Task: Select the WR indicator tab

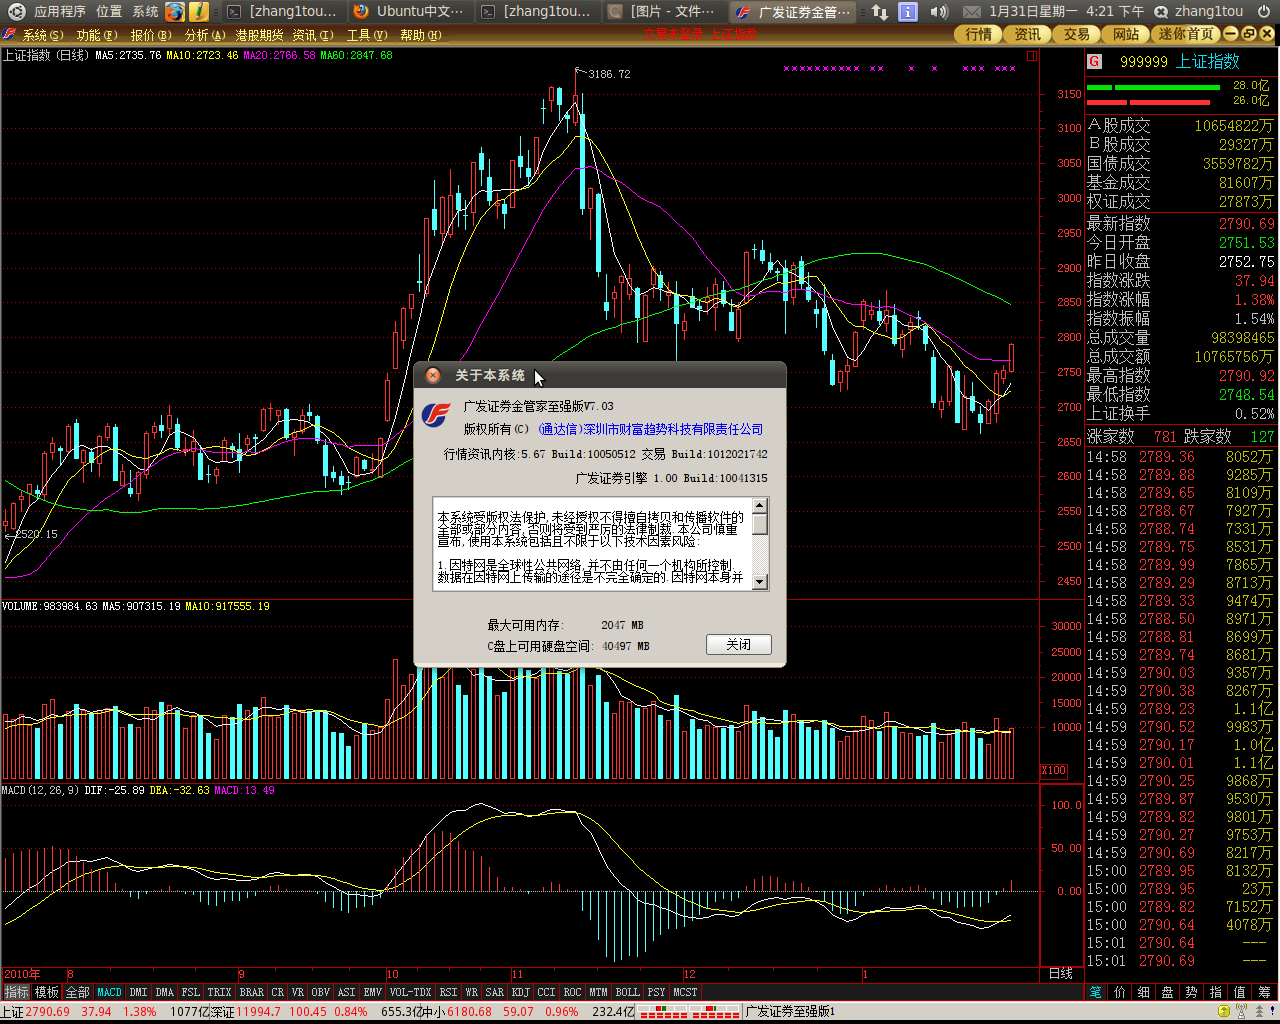Action: [472, 992]
